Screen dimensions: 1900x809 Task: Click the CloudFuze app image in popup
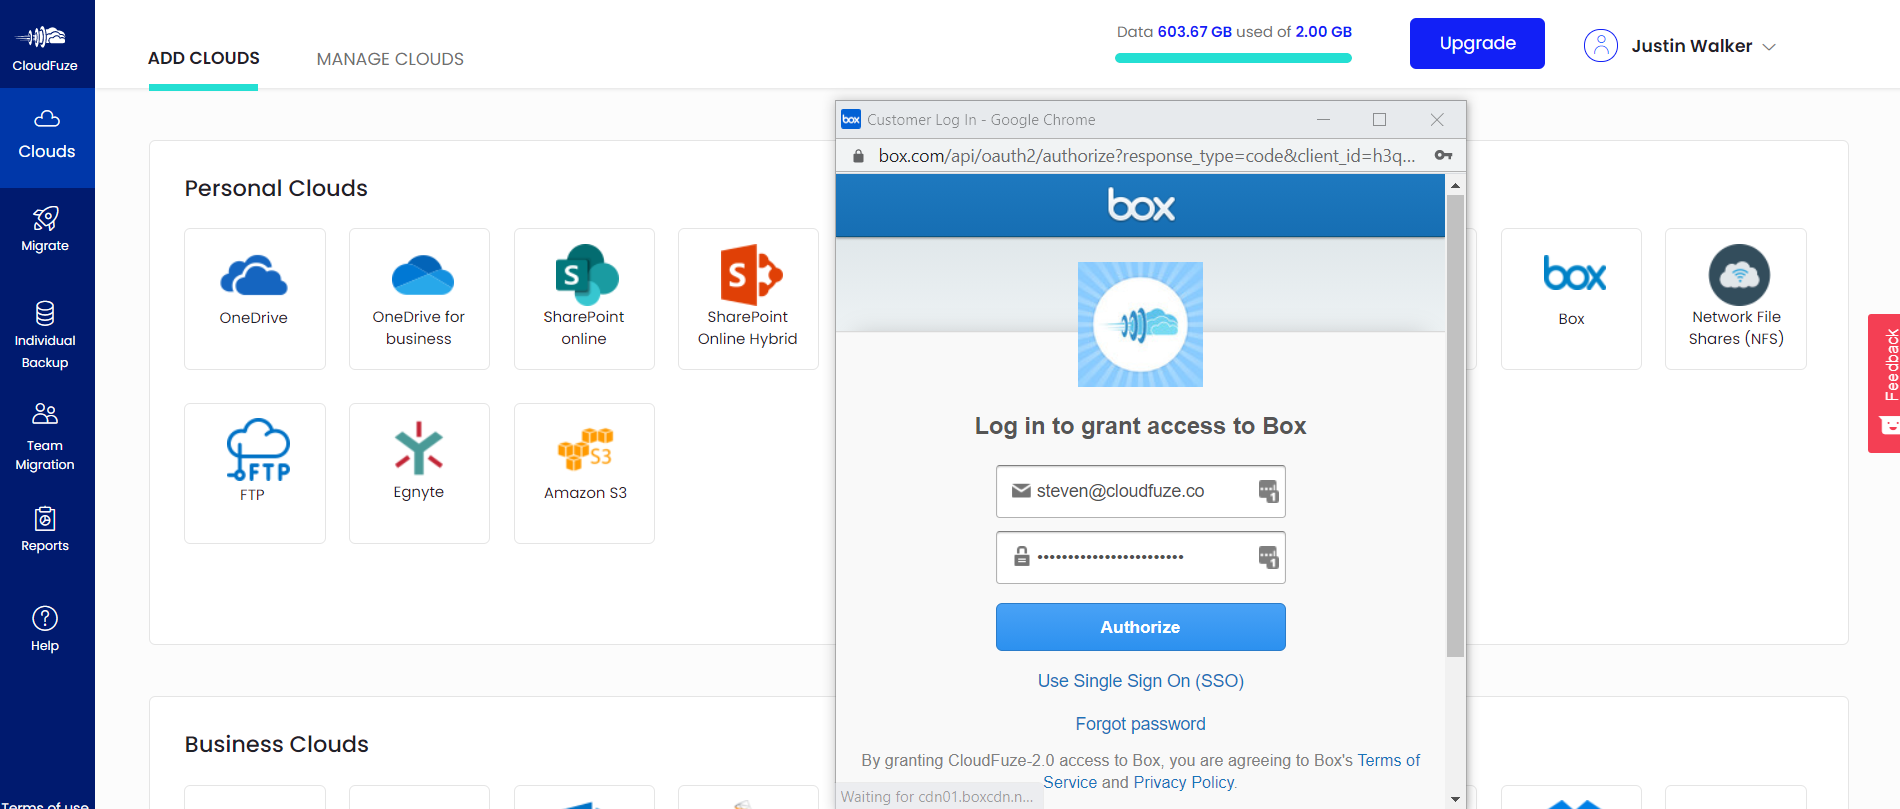tap(1140, 324)
